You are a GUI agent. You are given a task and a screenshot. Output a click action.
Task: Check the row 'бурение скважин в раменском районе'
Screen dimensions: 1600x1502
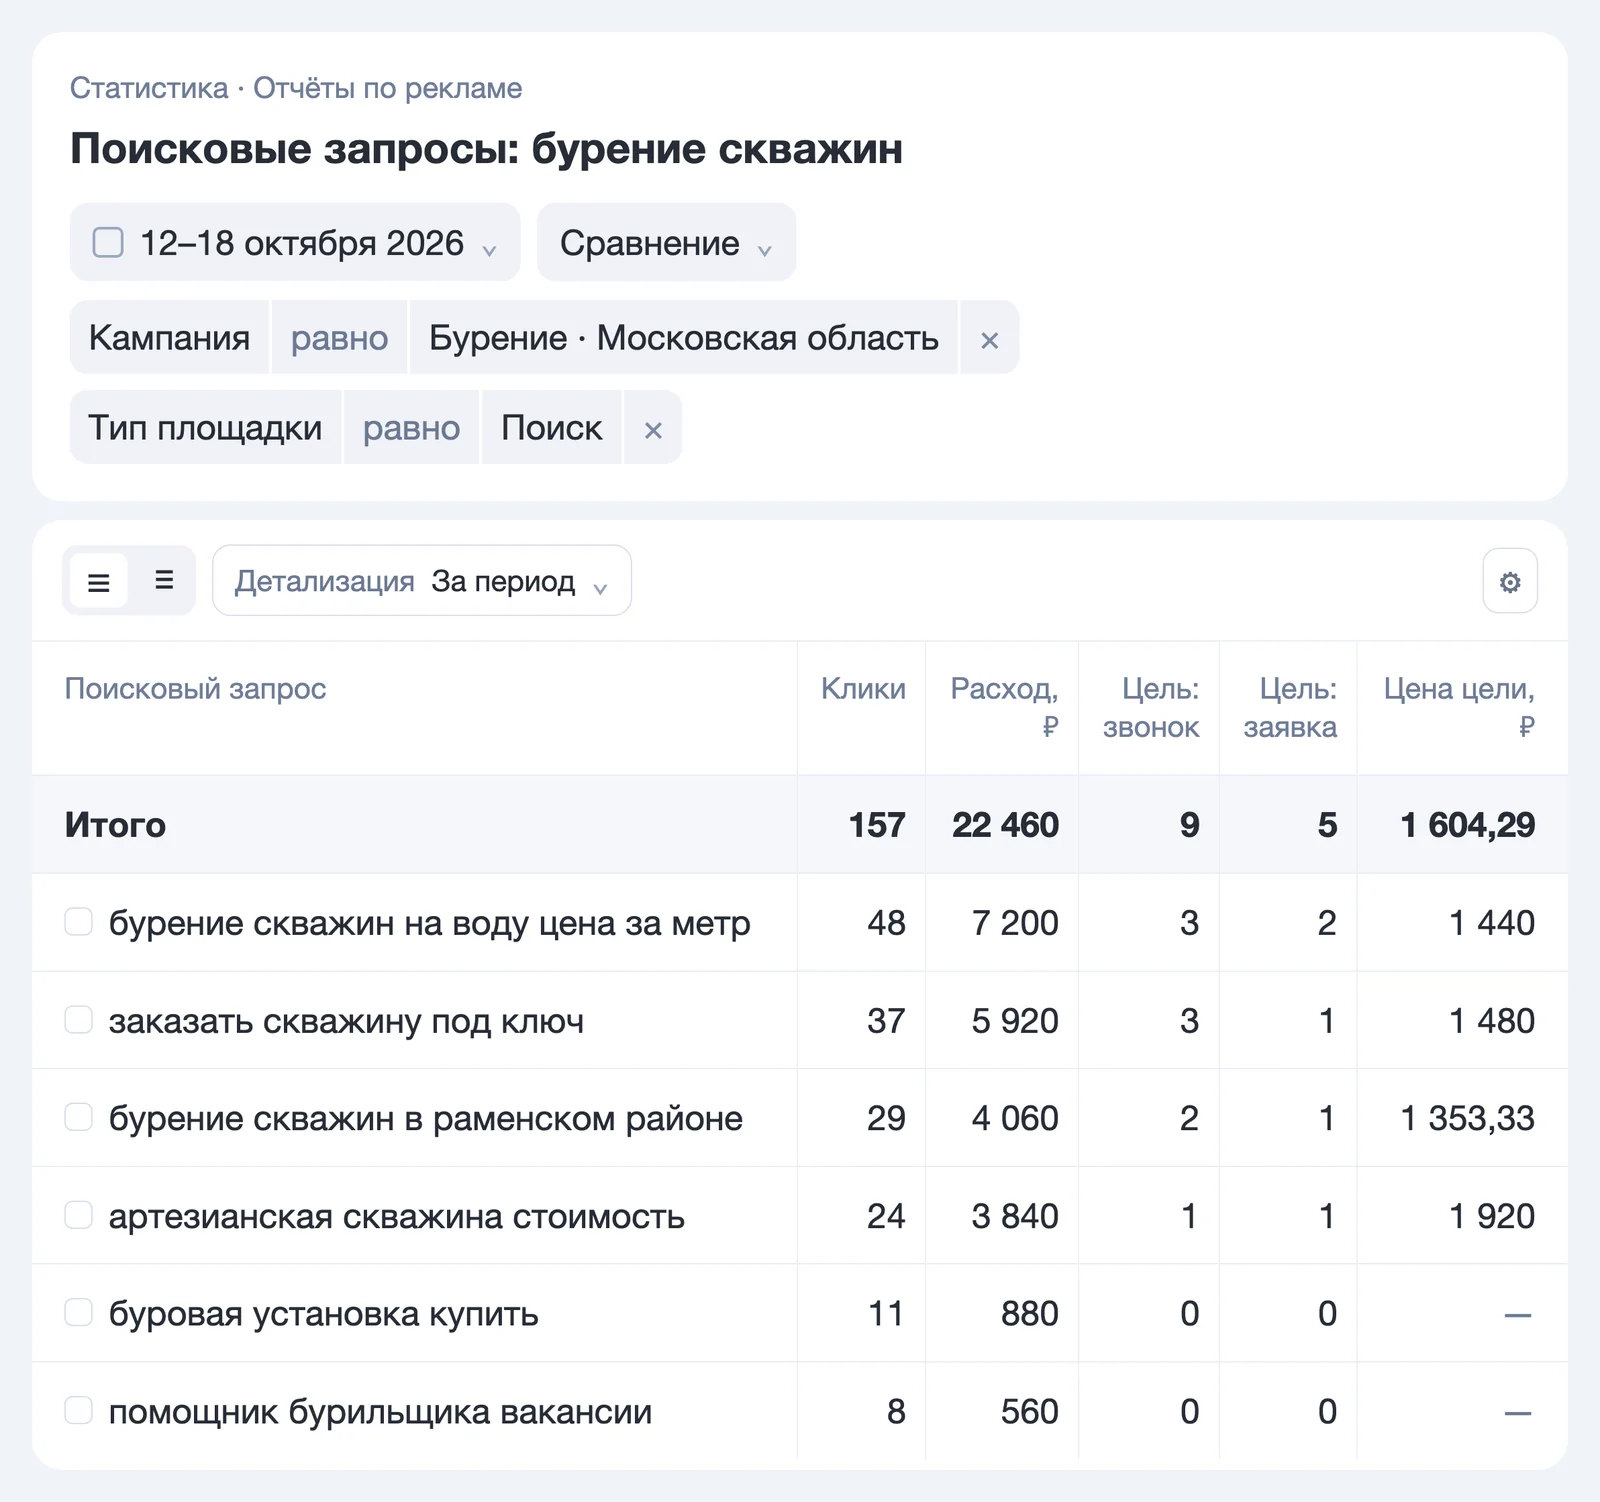coord(79,1117)
